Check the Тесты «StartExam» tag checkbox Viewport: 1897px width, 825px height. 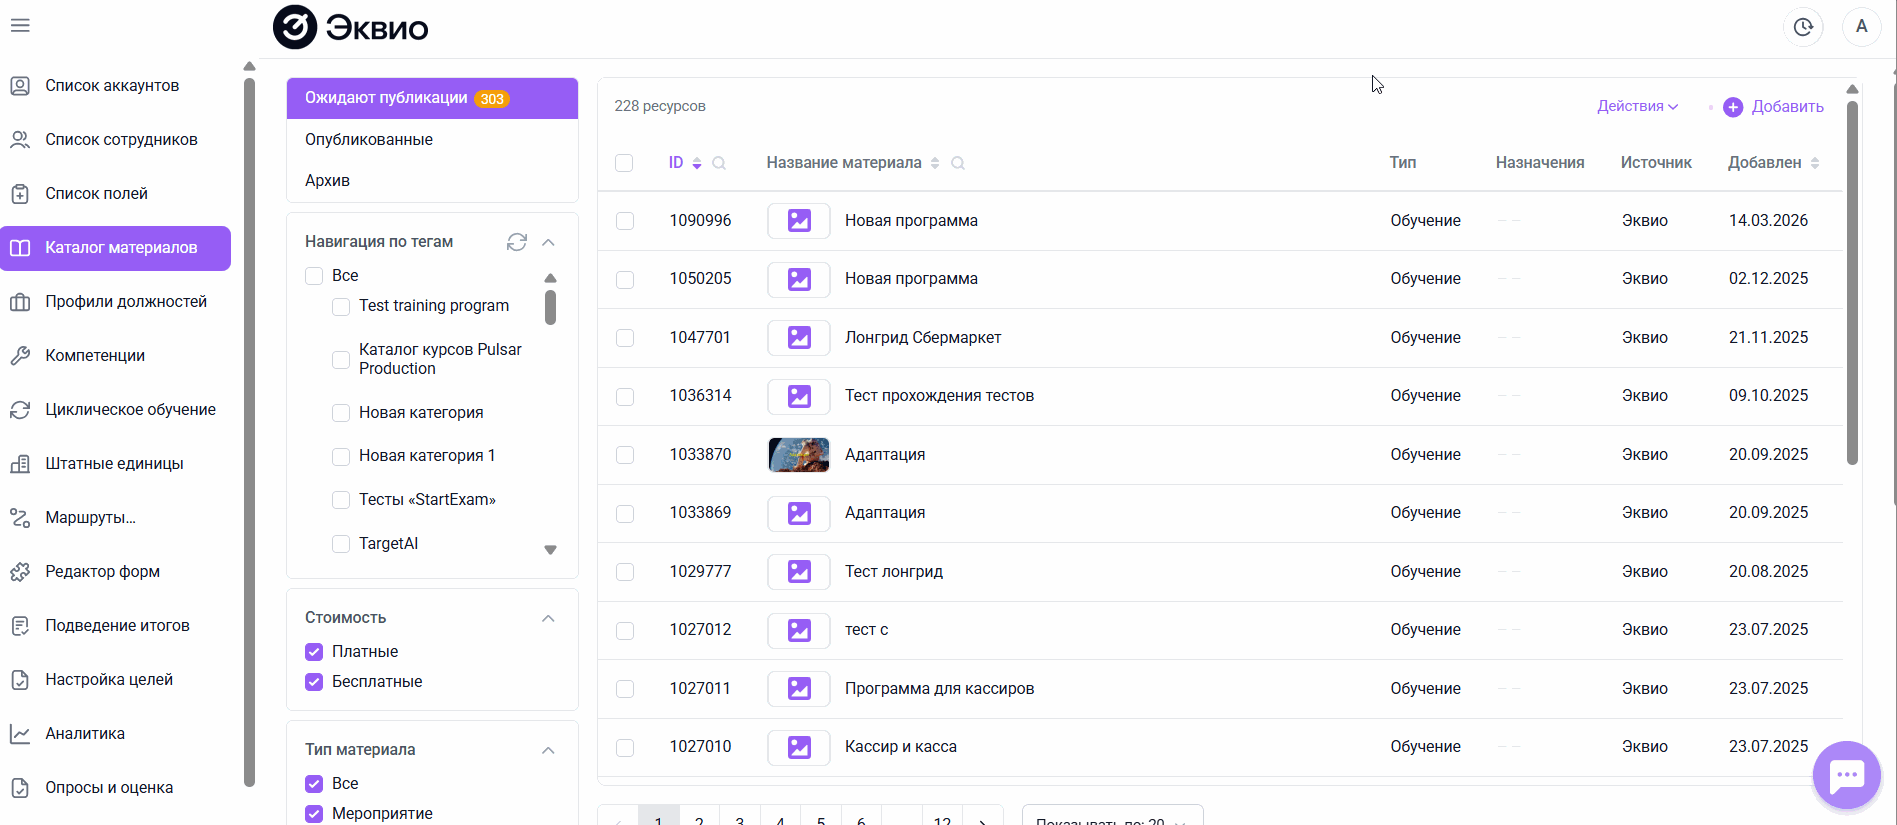[x=341, y=500]
